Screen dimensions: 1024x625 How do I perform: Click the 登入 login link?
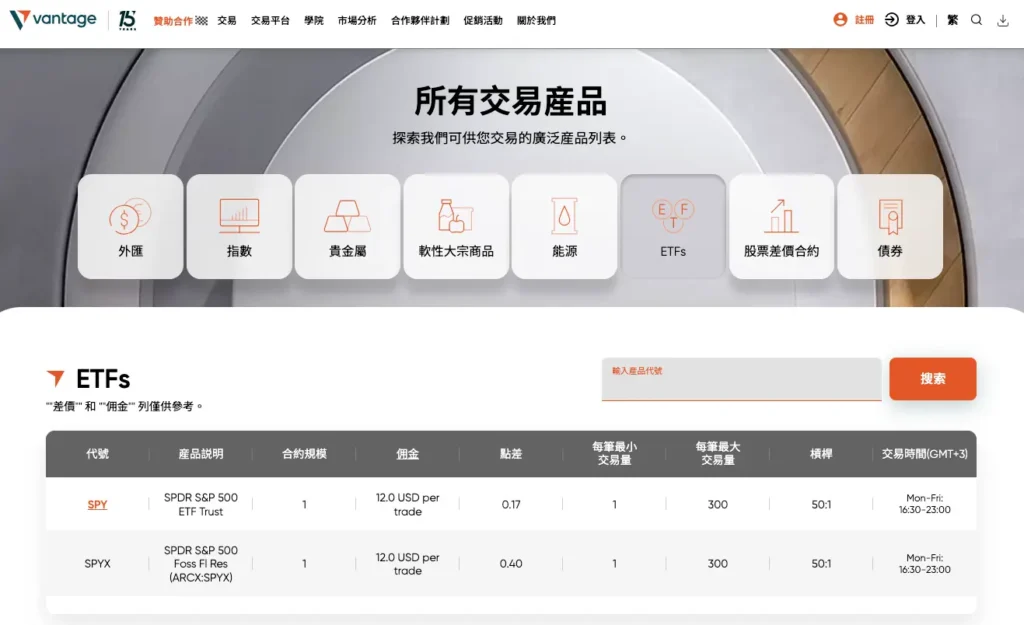pos(905,20)
